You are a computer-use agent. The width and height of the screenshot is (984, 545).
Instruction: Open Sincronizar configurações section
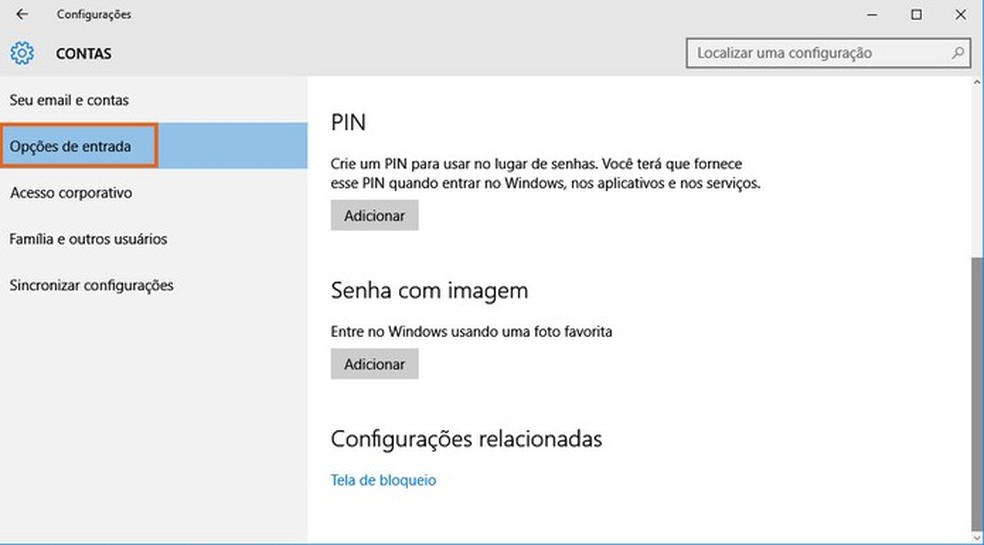click(91, 285)
